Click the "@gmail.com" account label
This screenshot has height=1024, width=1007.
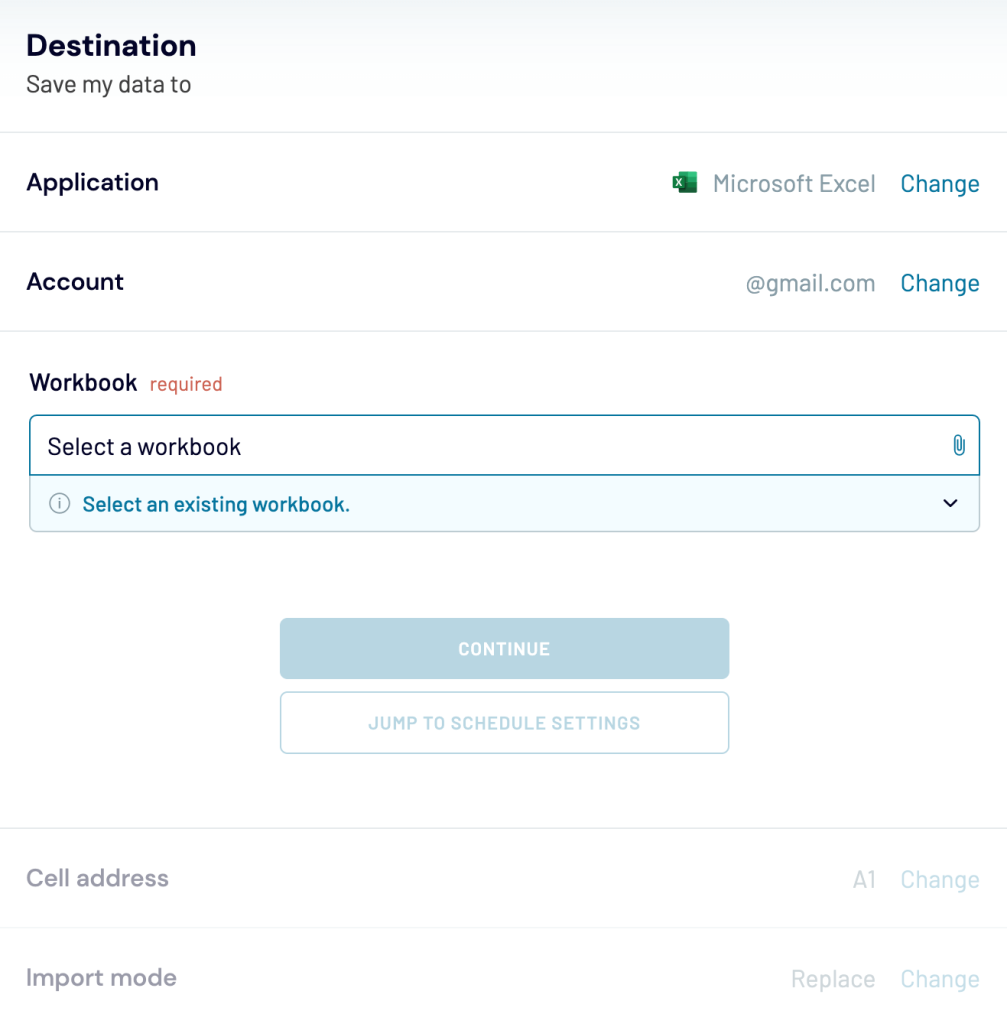coord(812,283)
